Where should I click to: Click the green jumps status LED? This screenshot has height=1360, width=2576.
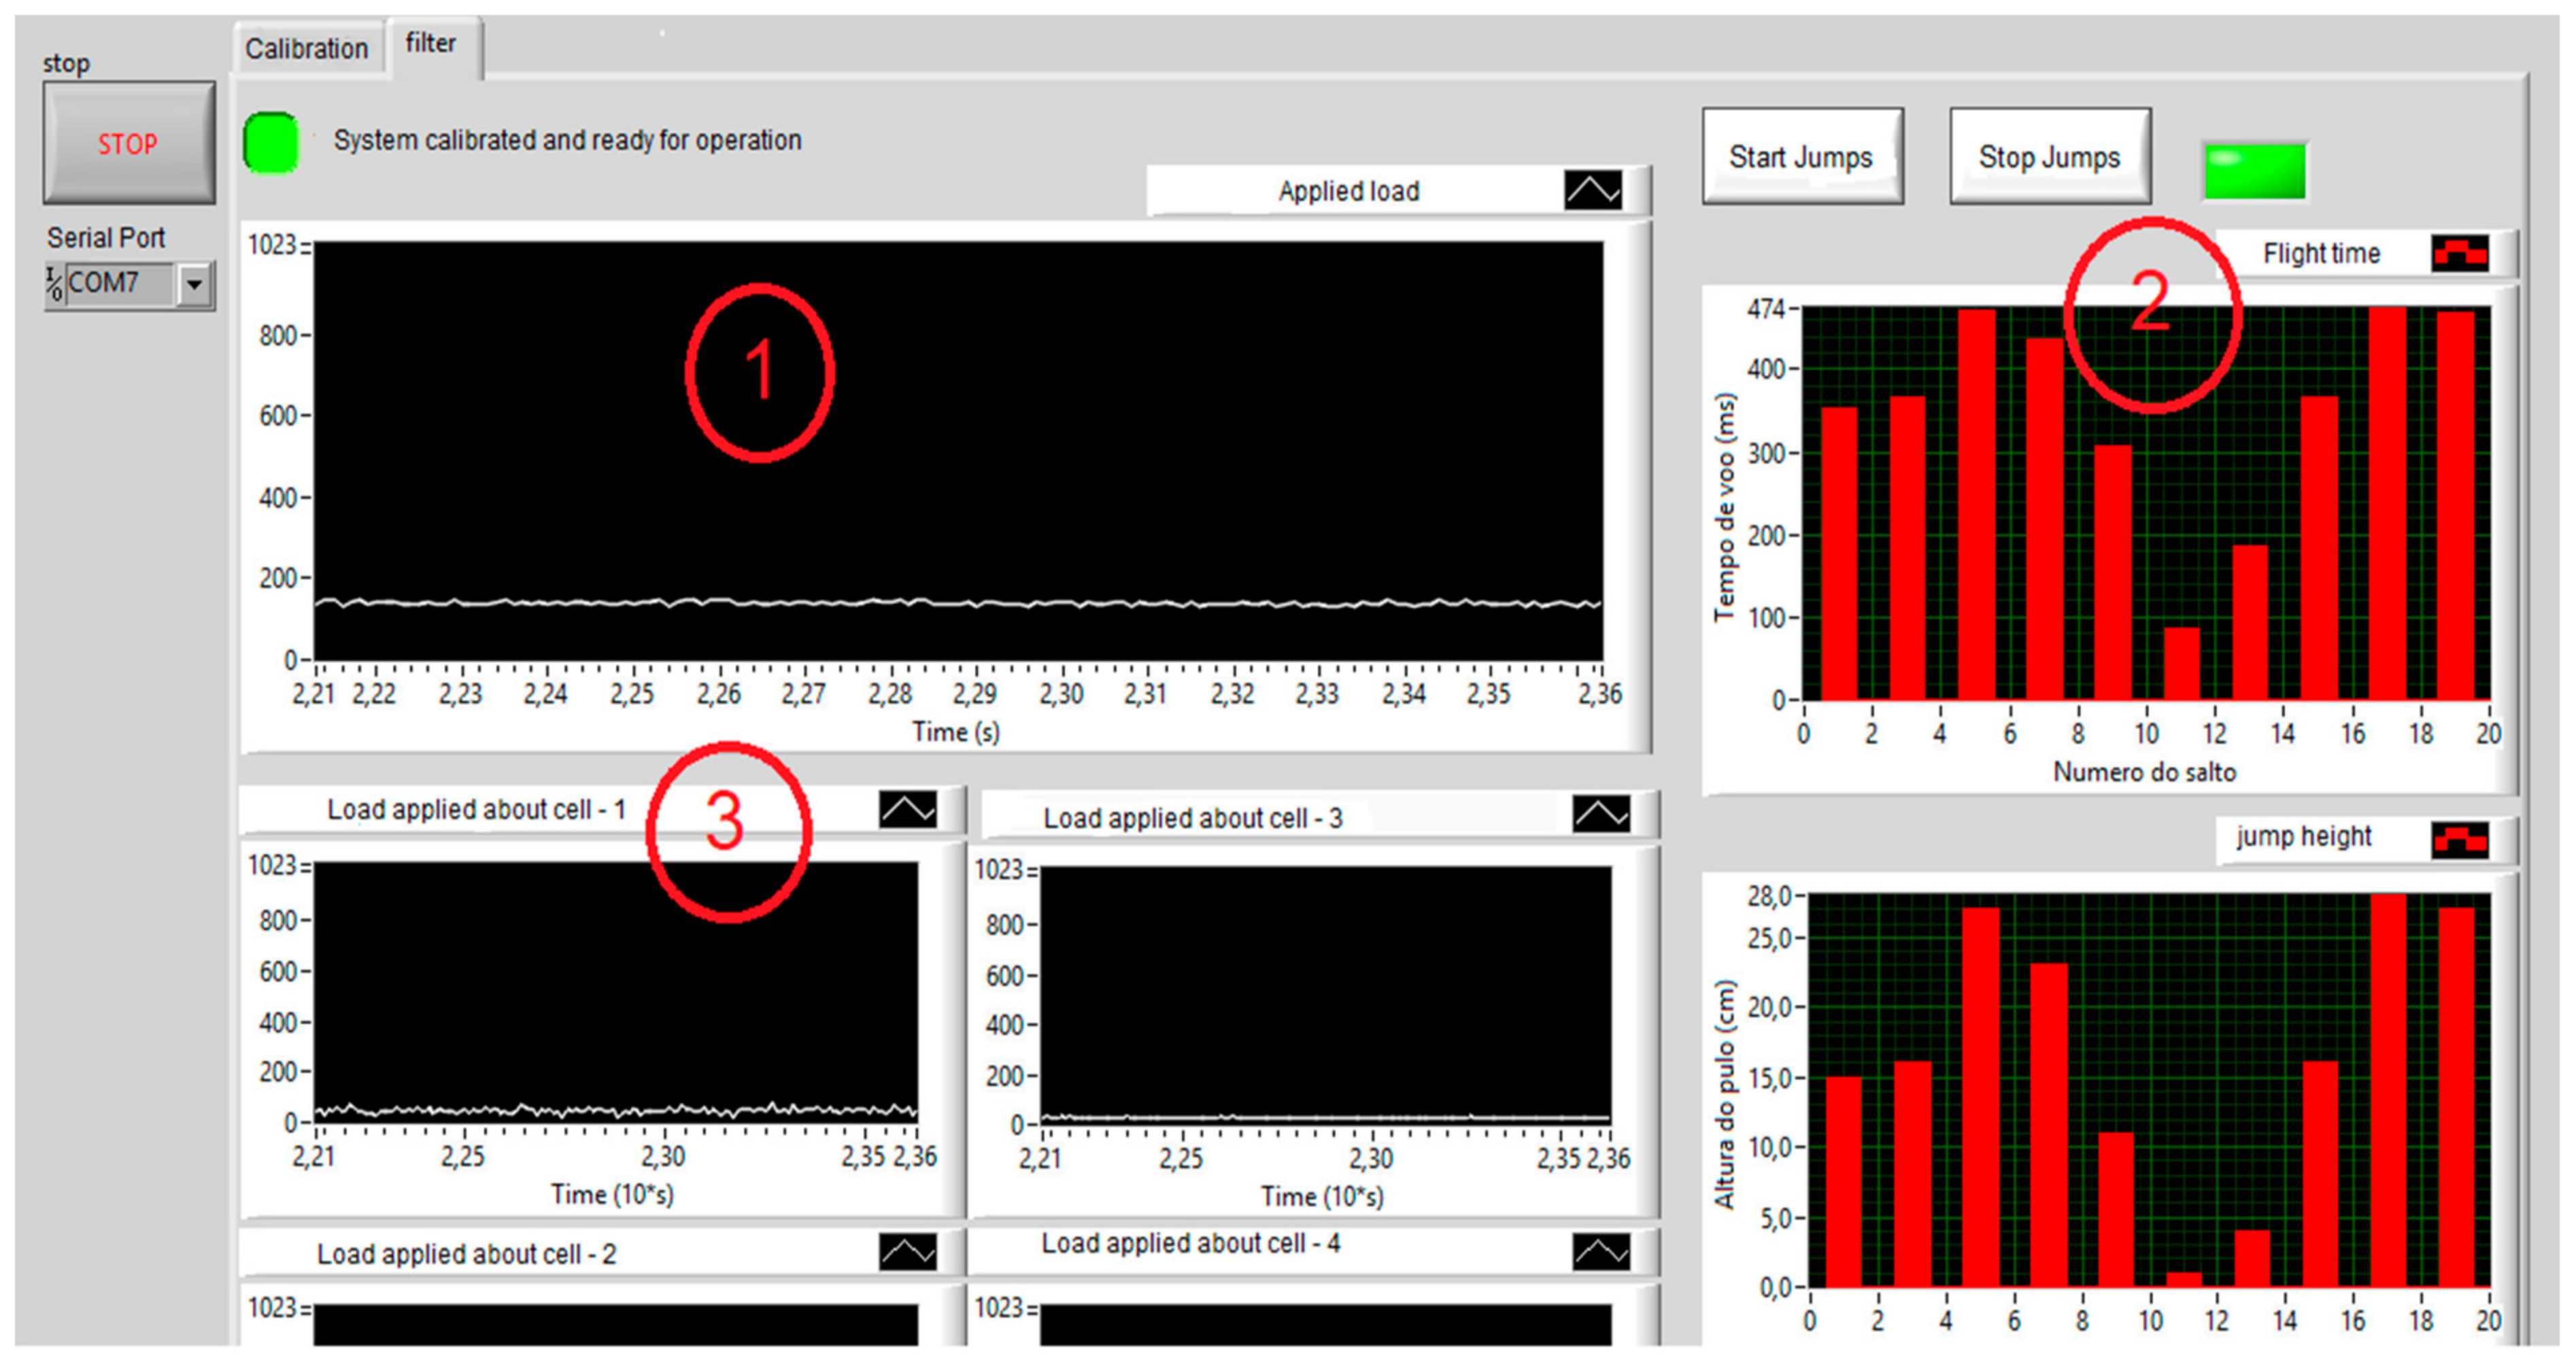[2254, 170]
